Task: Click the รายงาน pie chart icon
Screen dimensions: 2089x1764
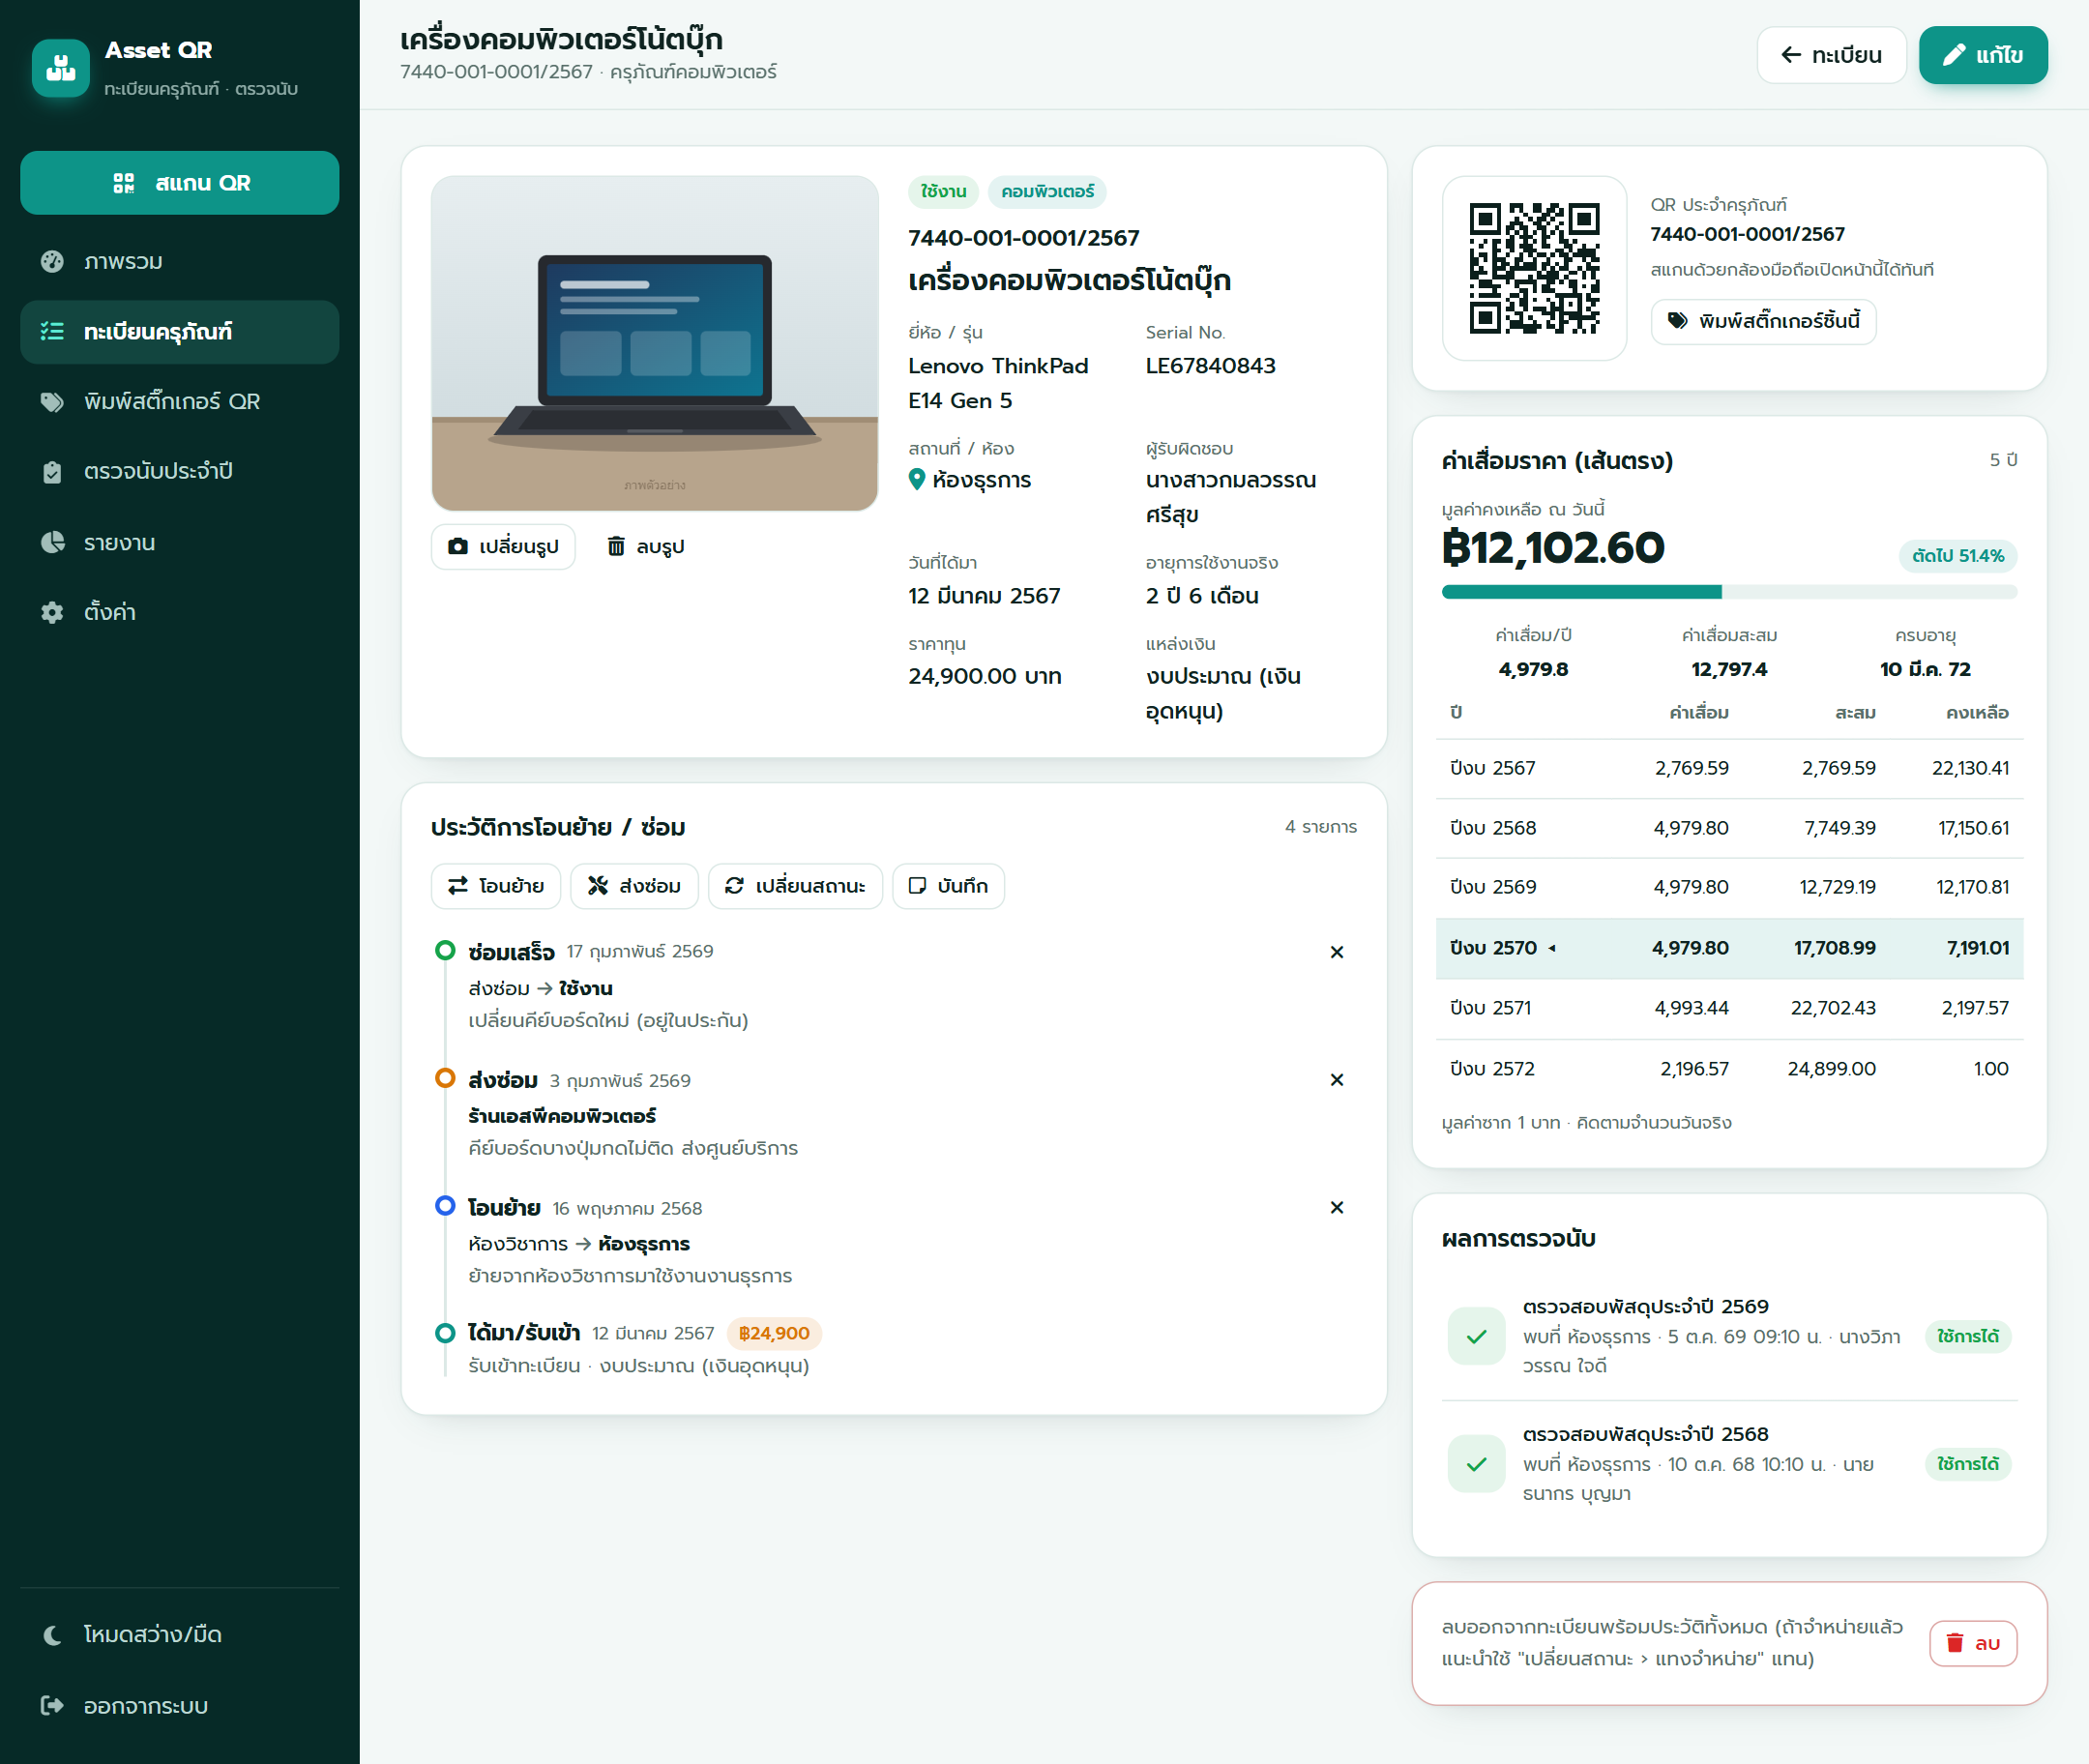Action: tap(52, 543)
